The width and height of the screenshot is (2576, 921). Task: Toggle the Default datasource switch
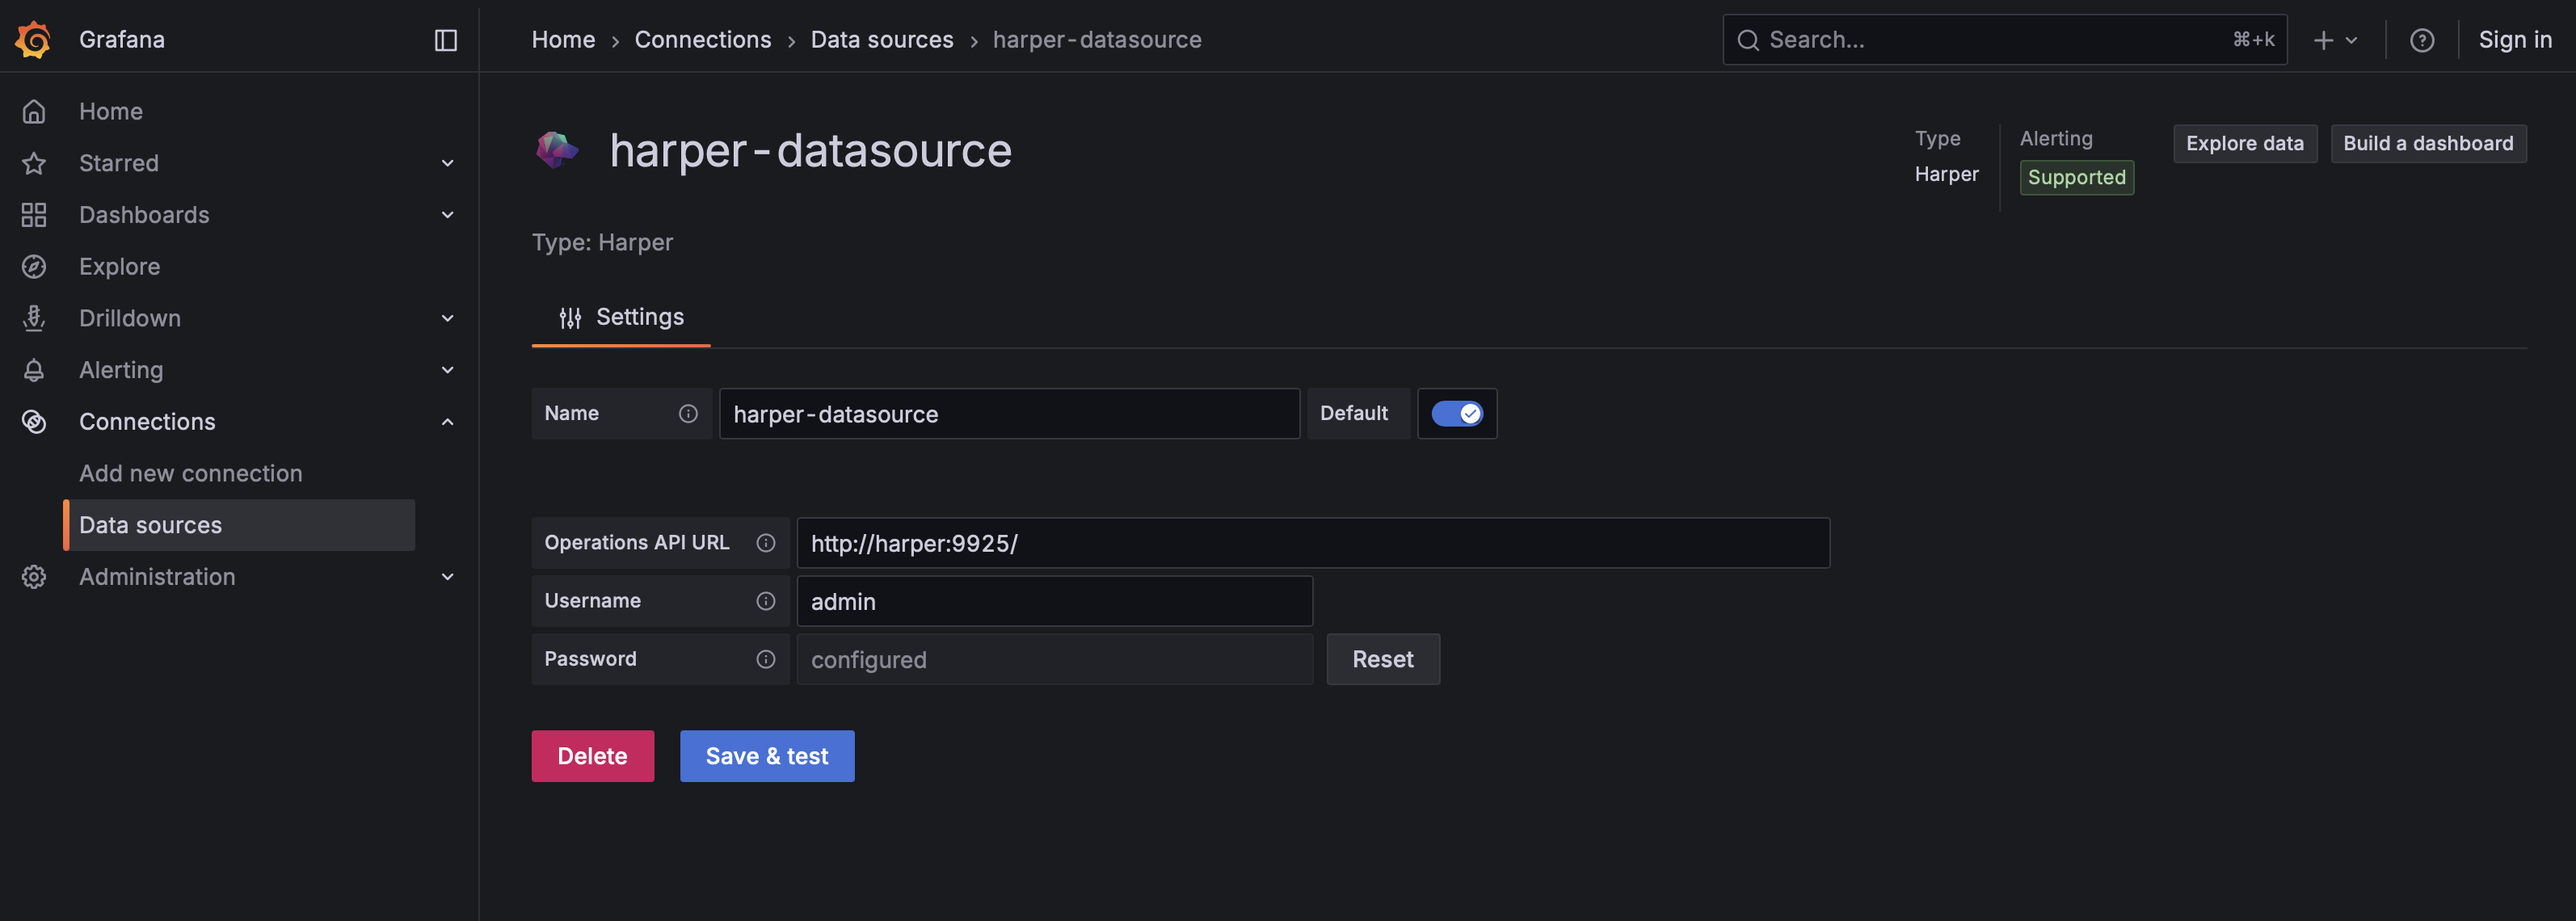(x=1456, y=414)
